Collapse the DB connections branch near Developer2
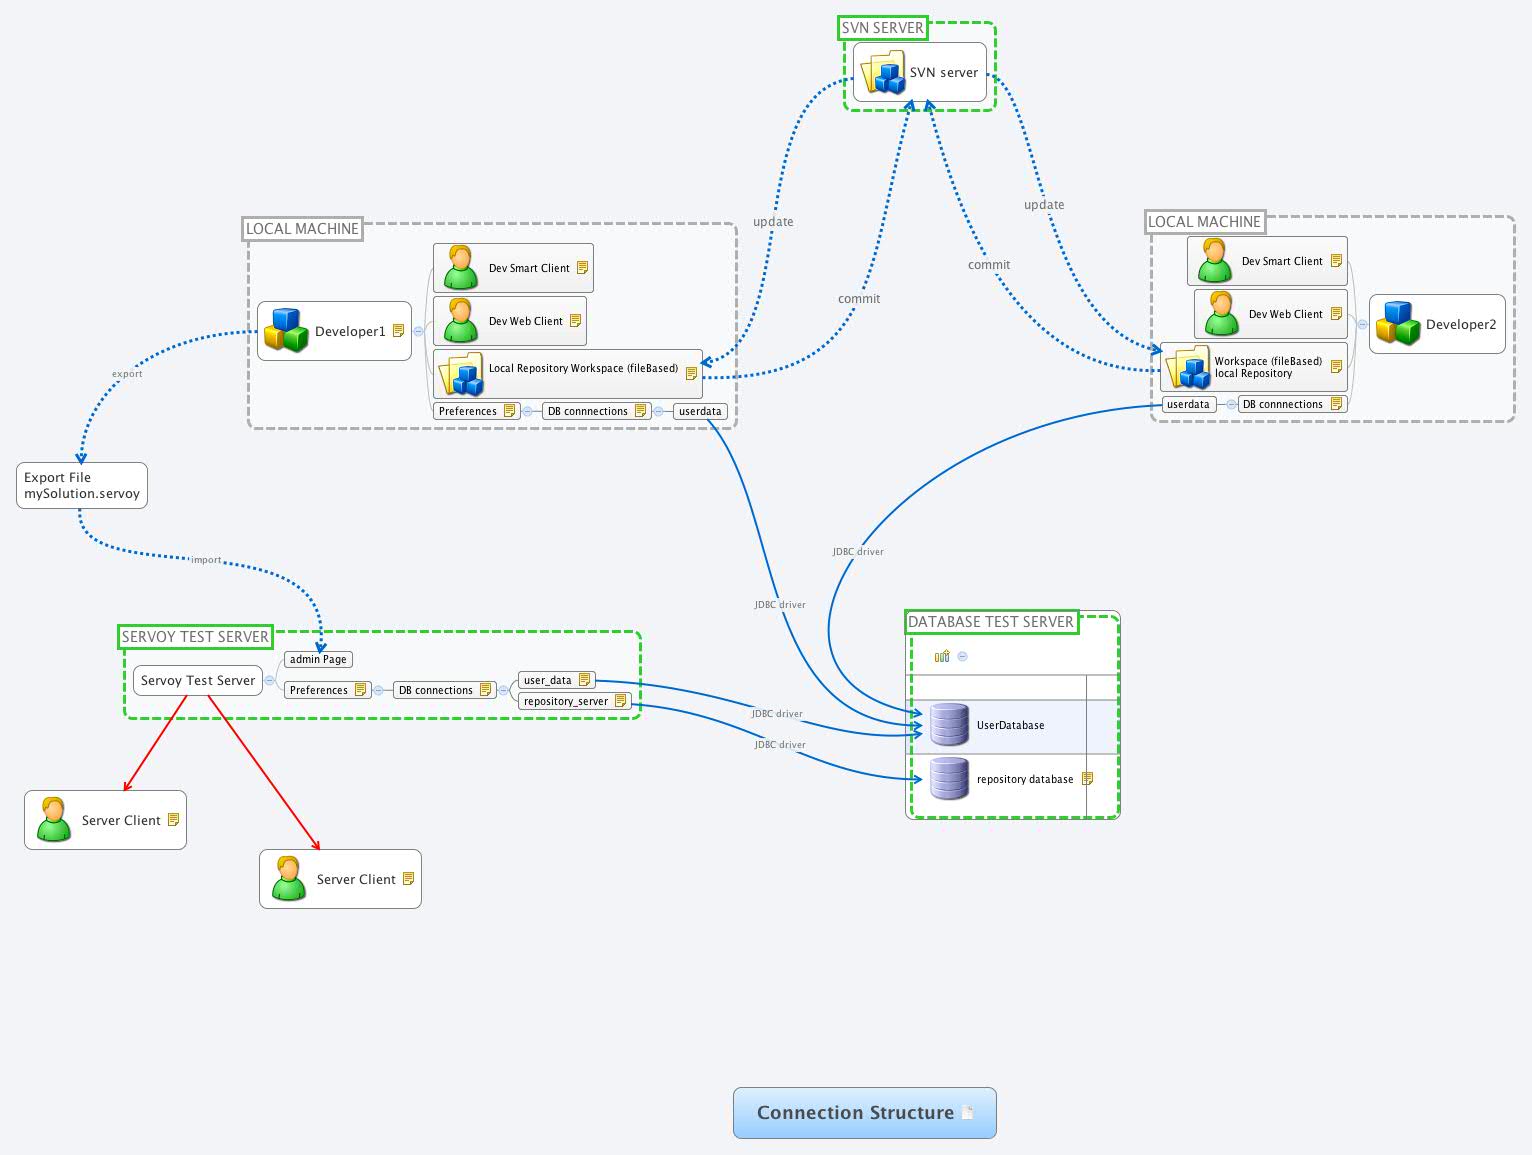 coord(1231,404)
